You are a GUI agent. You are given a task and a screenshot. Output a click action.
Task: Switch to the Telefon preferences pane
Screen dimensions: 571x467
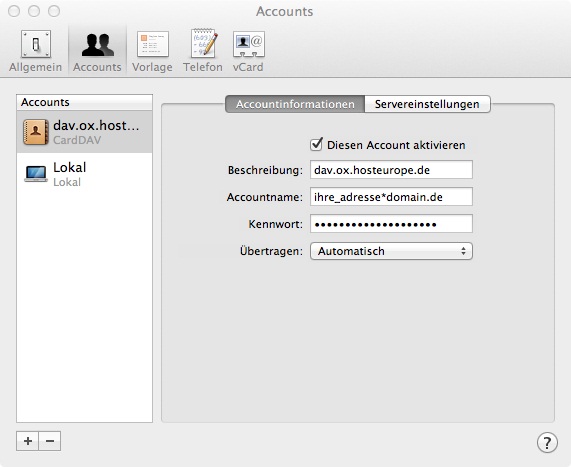click(203, 51)
